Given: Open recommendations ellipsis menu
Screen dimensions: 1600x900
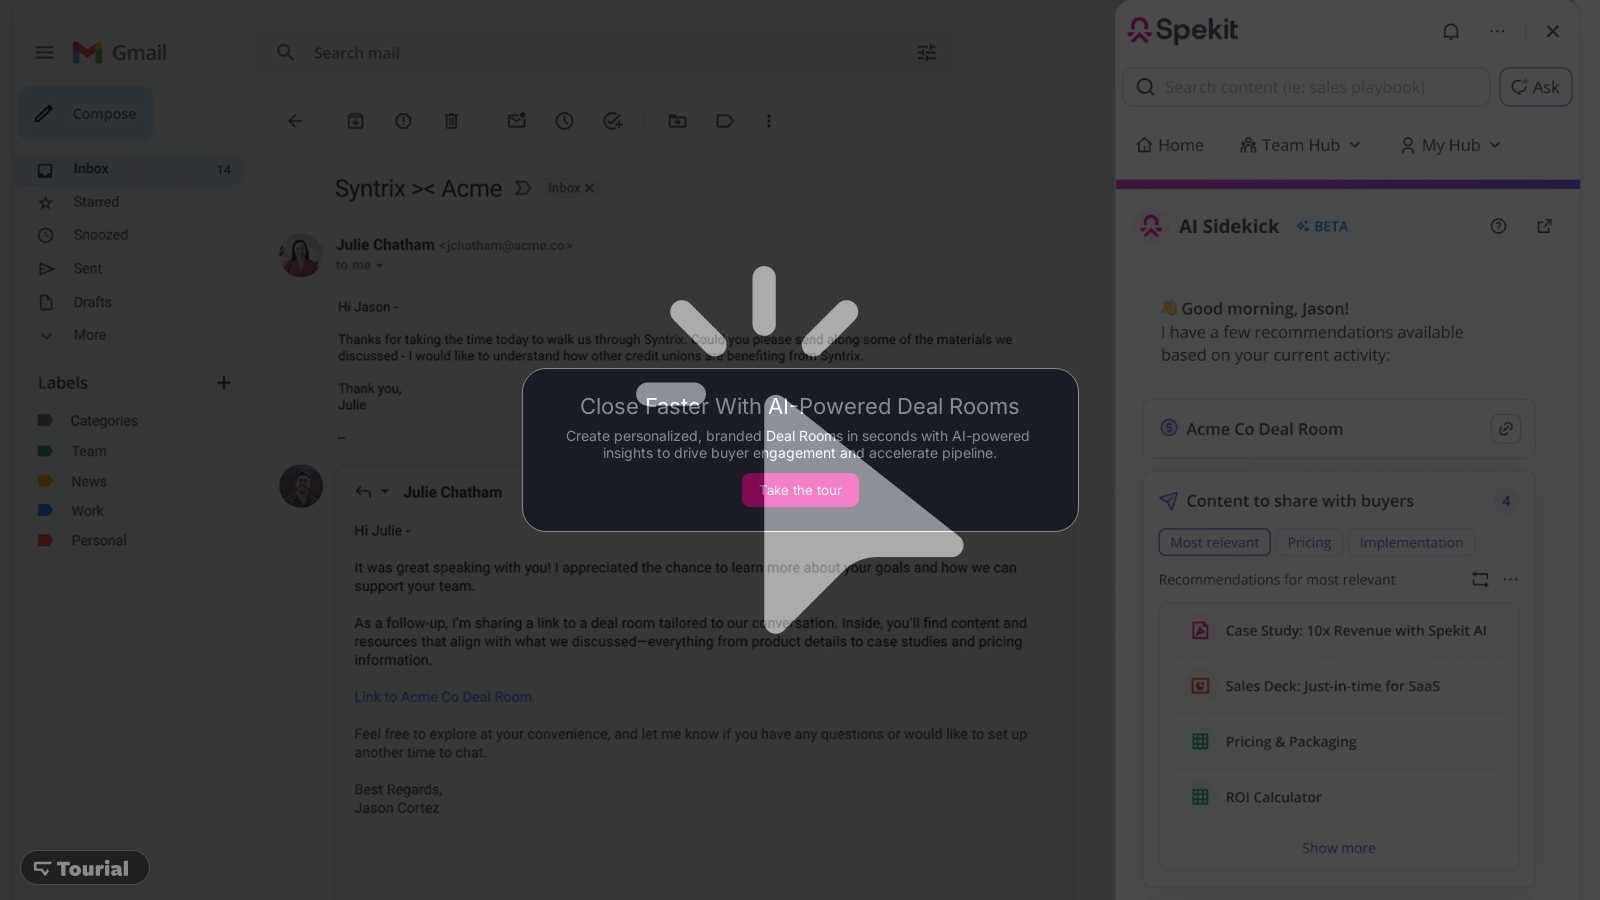Looking at the screenshot, I should (x=1510, y=579).
